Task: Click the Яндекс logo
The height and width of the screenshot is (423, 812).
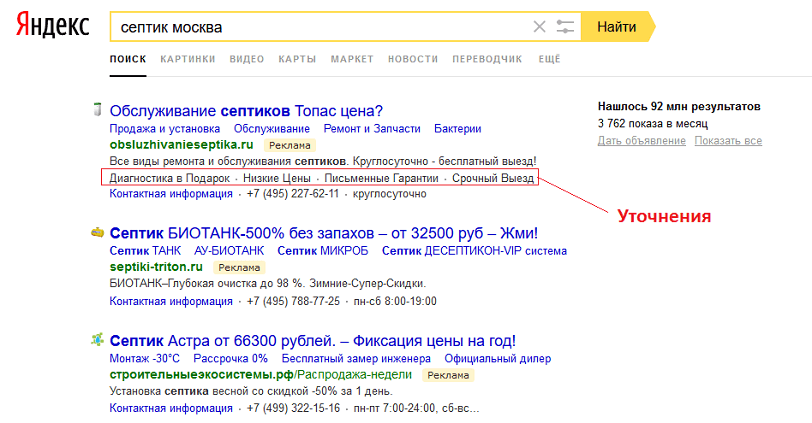Action: pyautogui.click(x=52, y=27)
